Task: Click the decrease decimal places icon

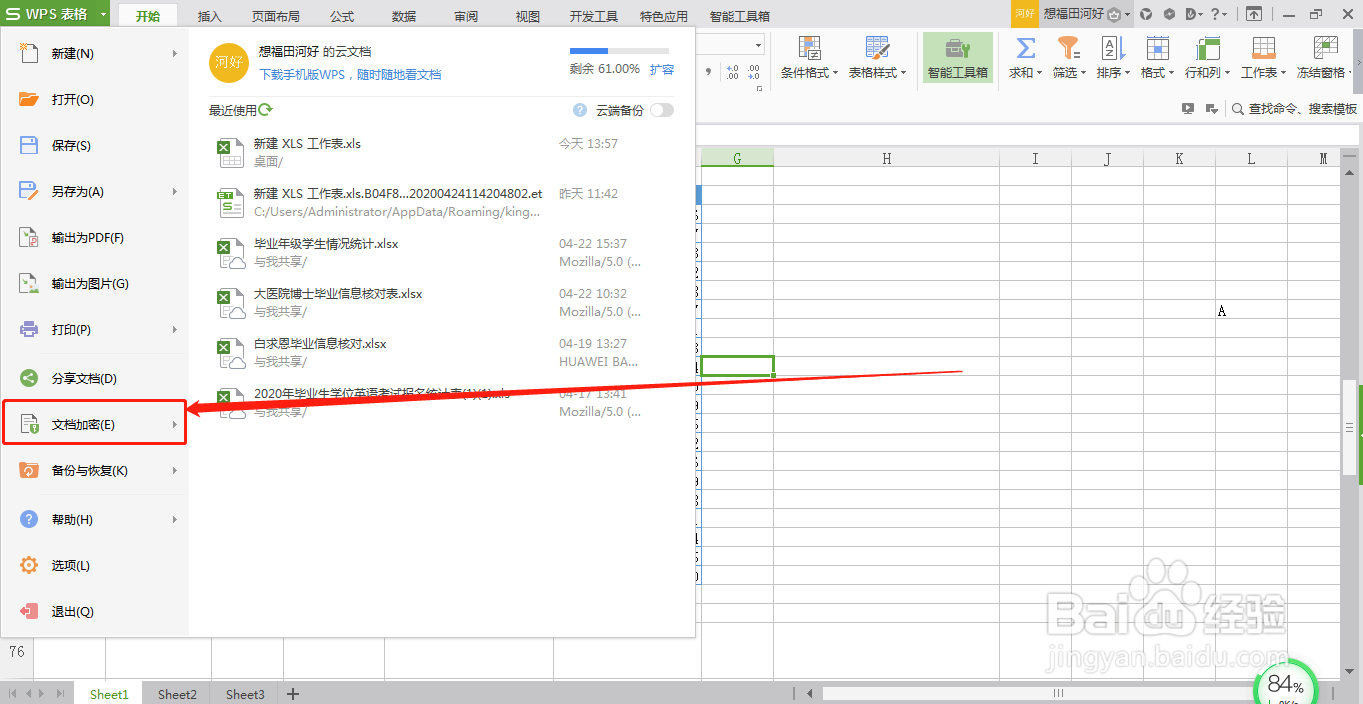Action: pos(754,72)
